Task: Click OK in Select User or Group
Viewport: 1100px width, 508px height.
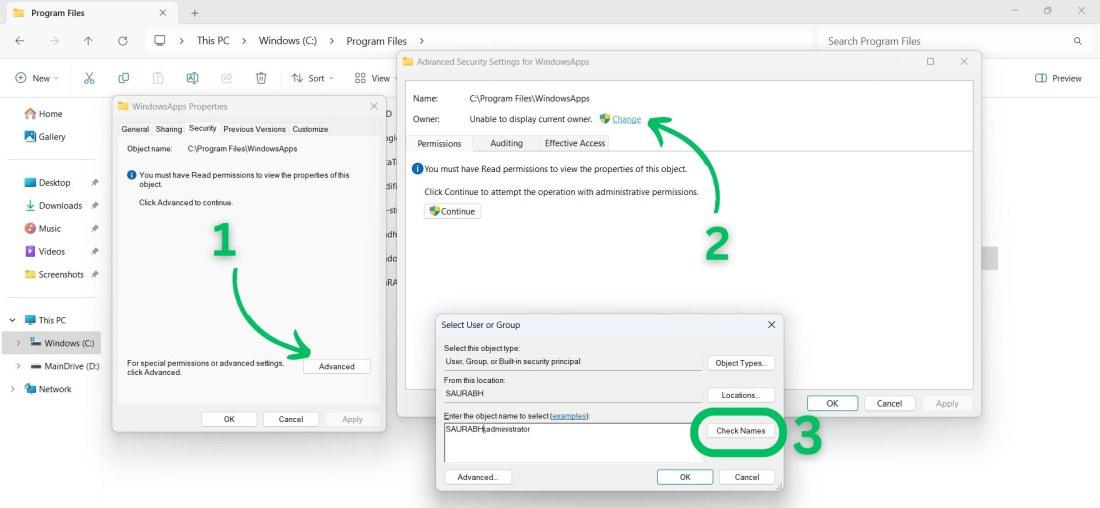Action: [x=685, y=477]
